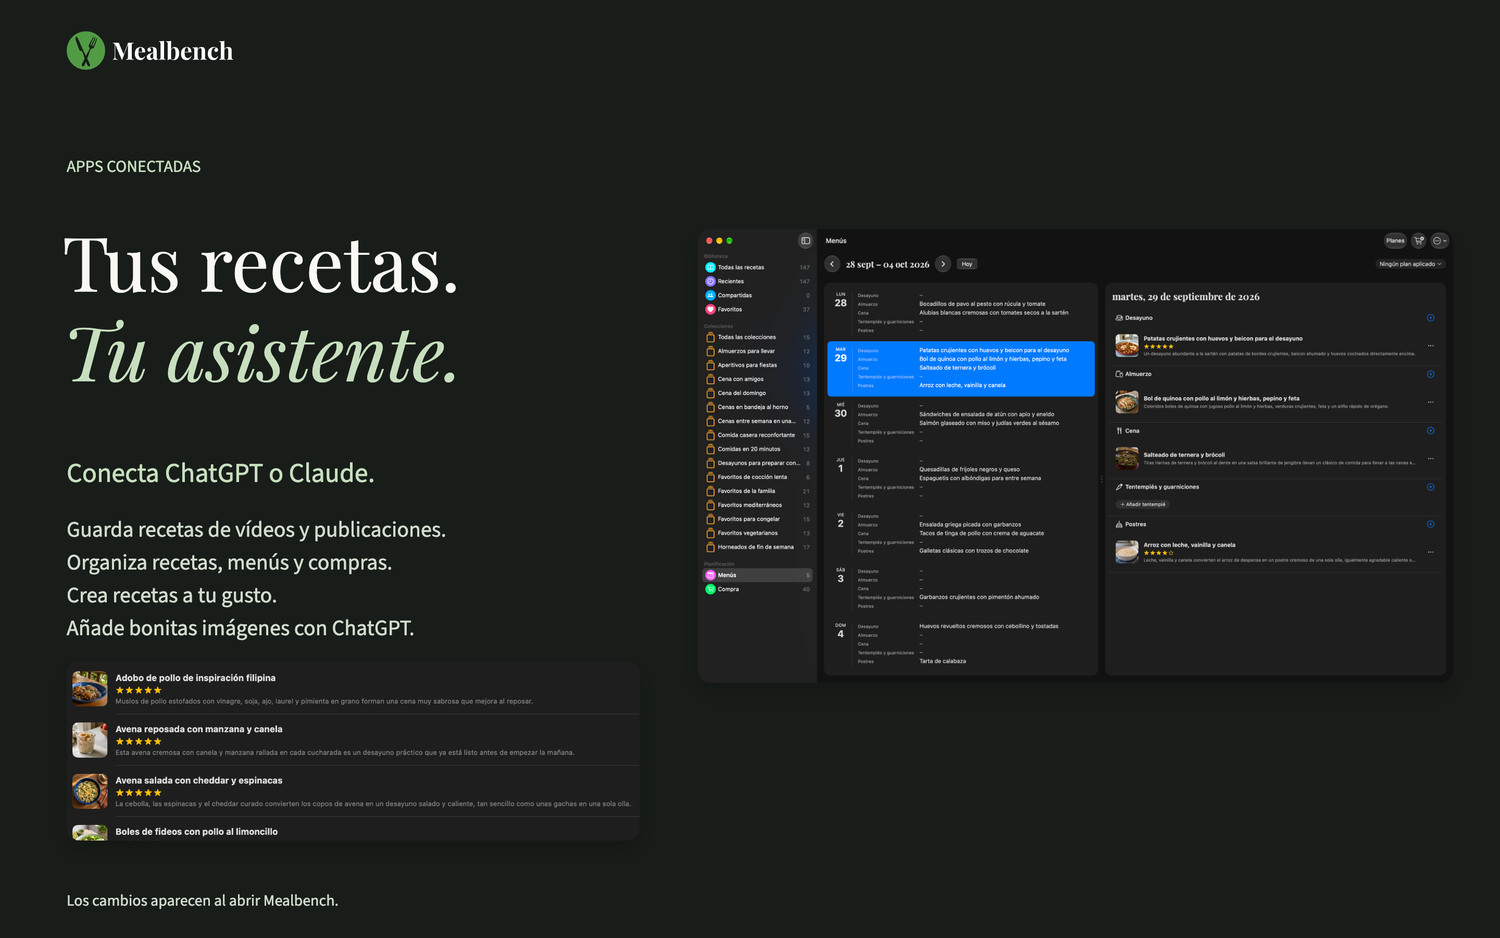Click 'Tarta de calabaza' in Sunday's menu
Screen dimensions: 1500x938
coord(943,661)
